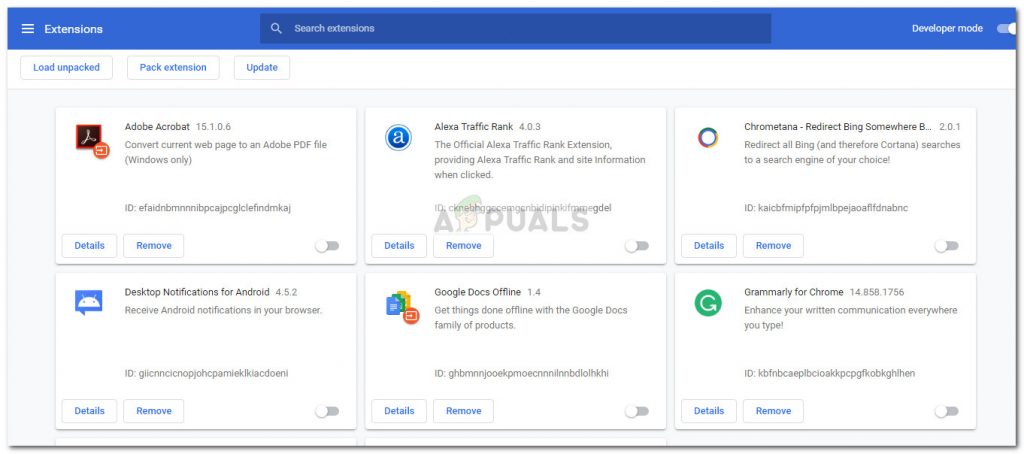Click Grammarly version 14.858.1756

tap(876, 292)
